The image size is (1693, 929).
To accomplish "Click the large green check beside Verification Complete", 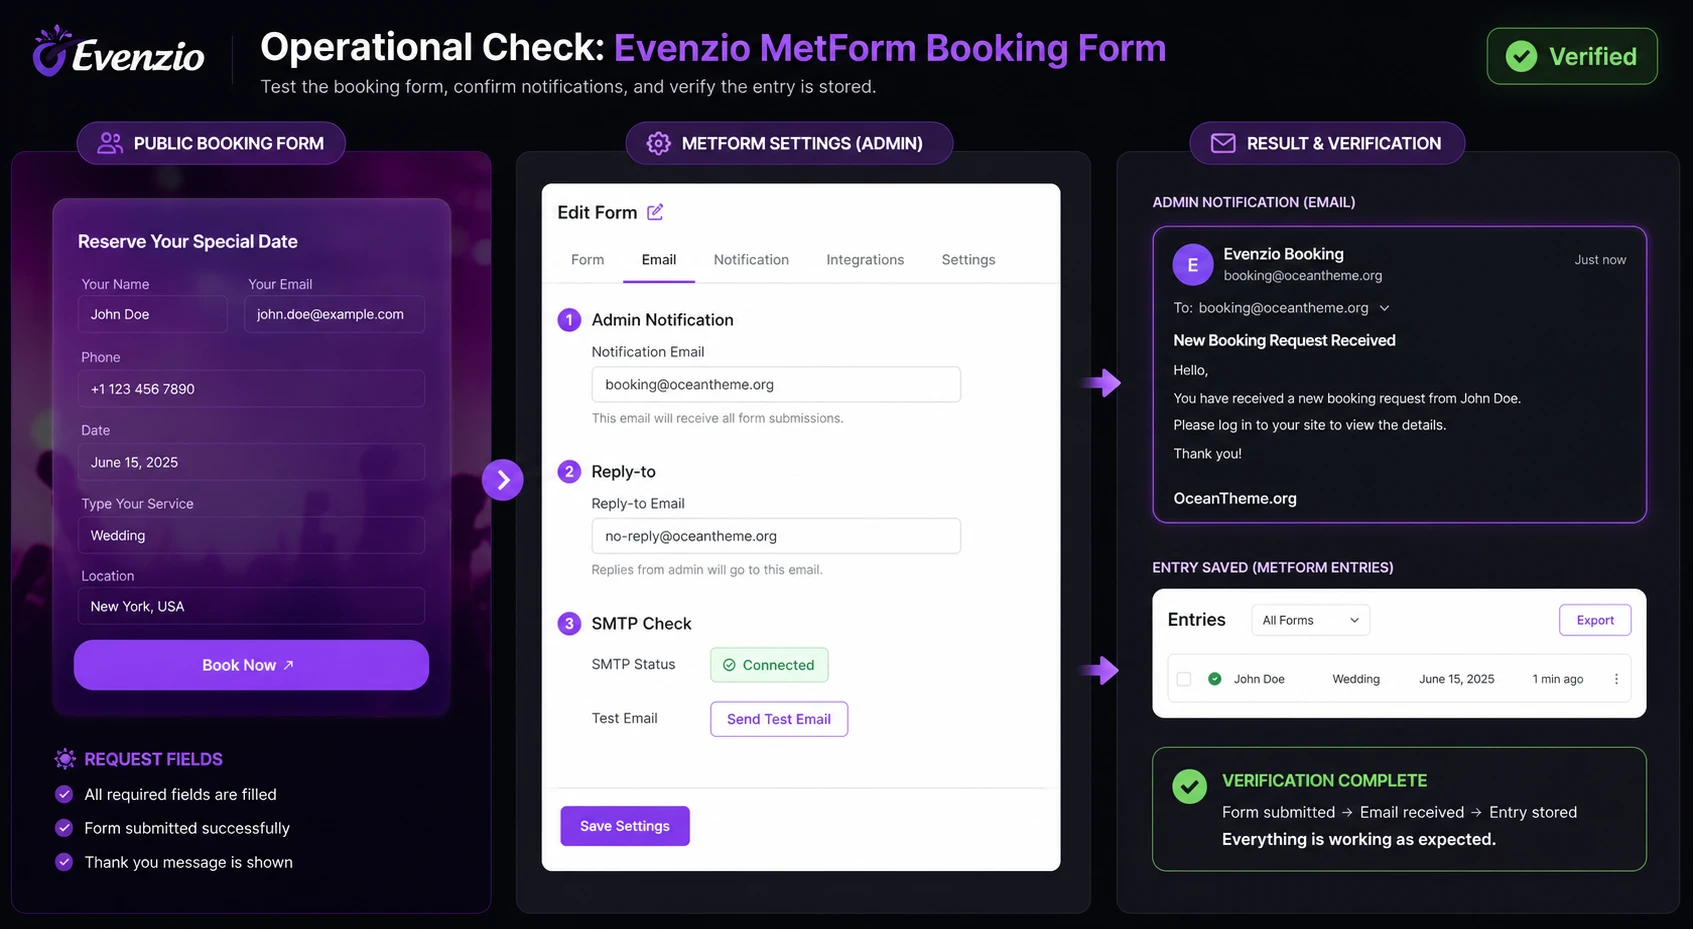I will [x=1189, y=786].
